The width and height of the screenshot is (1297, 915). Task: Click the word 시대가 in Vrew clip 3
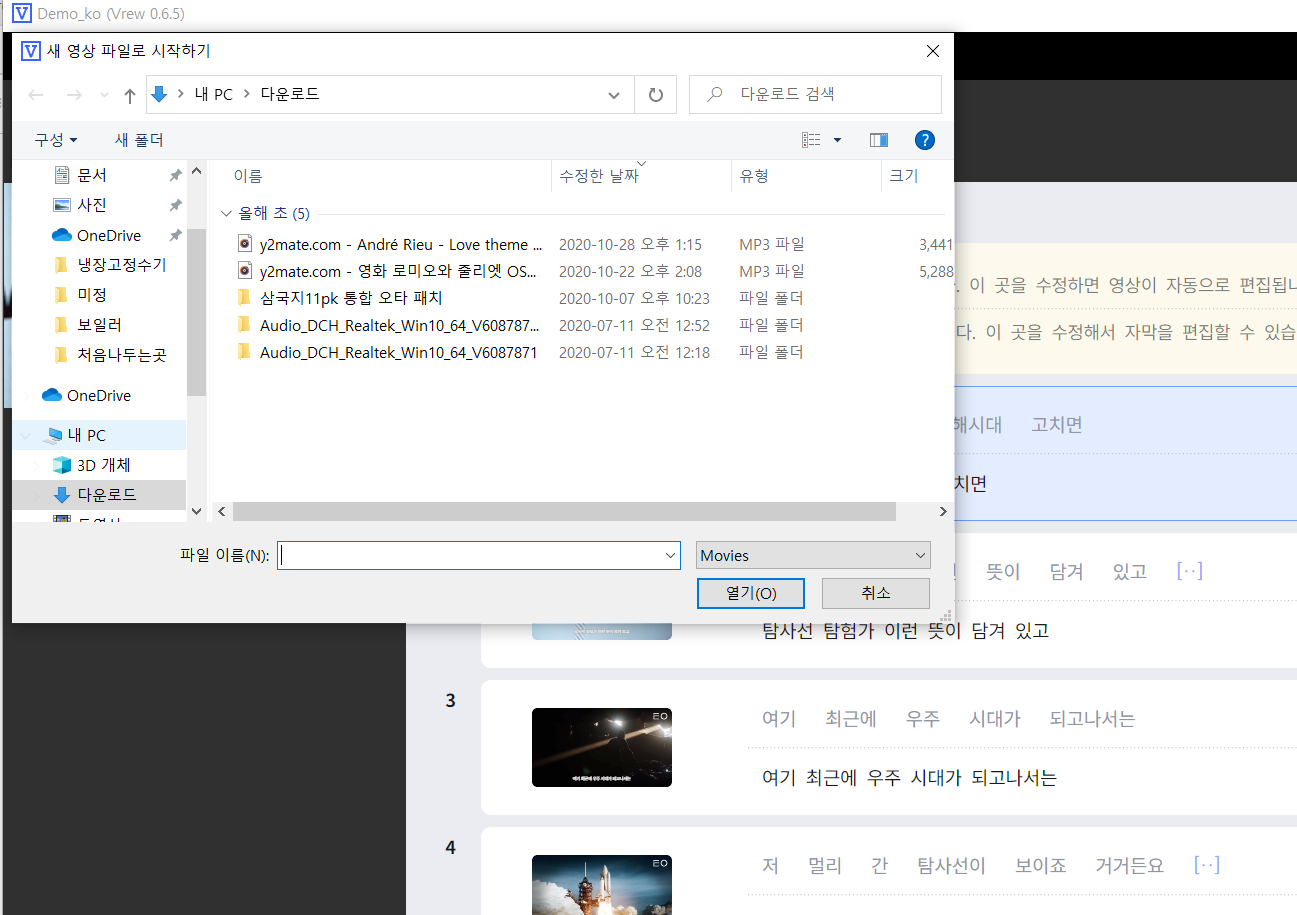click(x=995, y=719)
